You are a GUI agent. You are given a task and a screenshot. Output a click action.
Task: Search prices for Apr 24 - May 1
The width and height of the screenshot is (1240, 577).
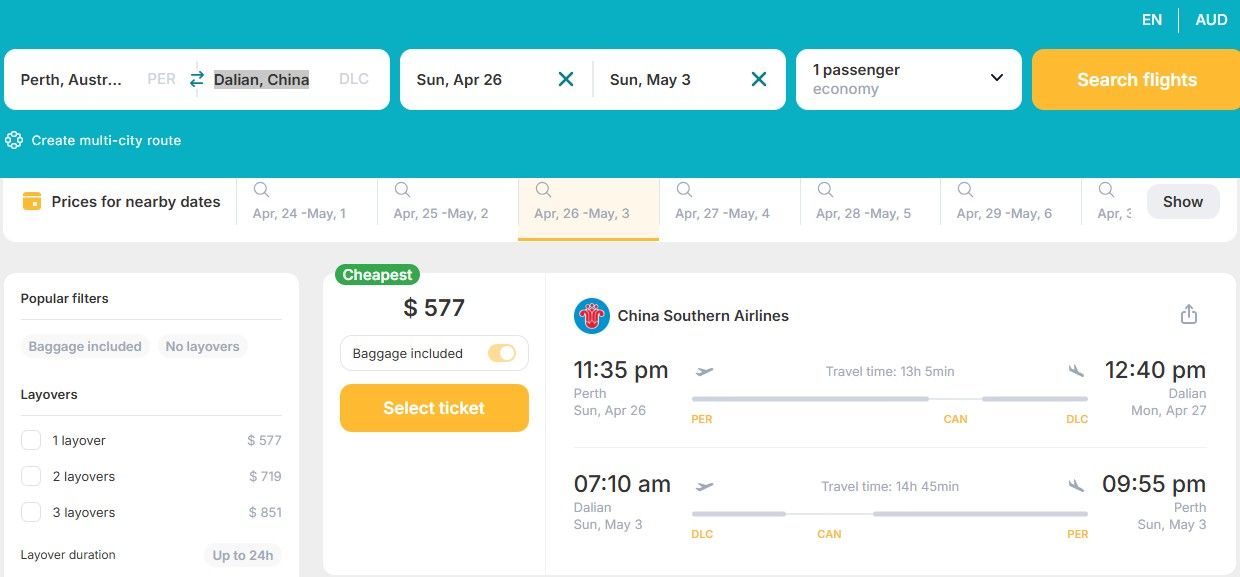tap(261, 190)
